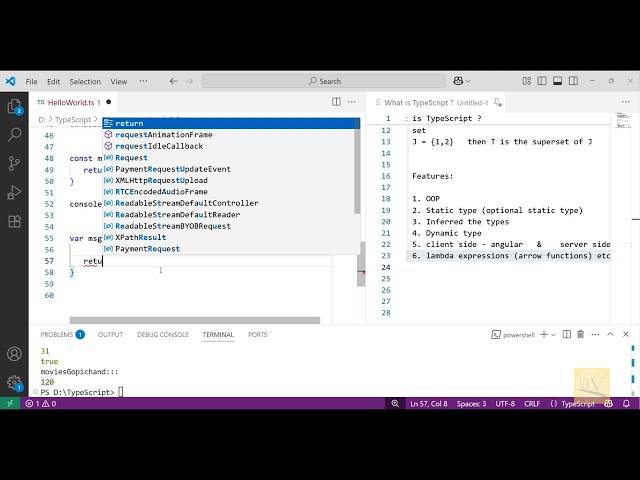The width and height of the screenshot is (640, 480).
Task: Open the Source Control view
Action: click(x=14, y=163)
